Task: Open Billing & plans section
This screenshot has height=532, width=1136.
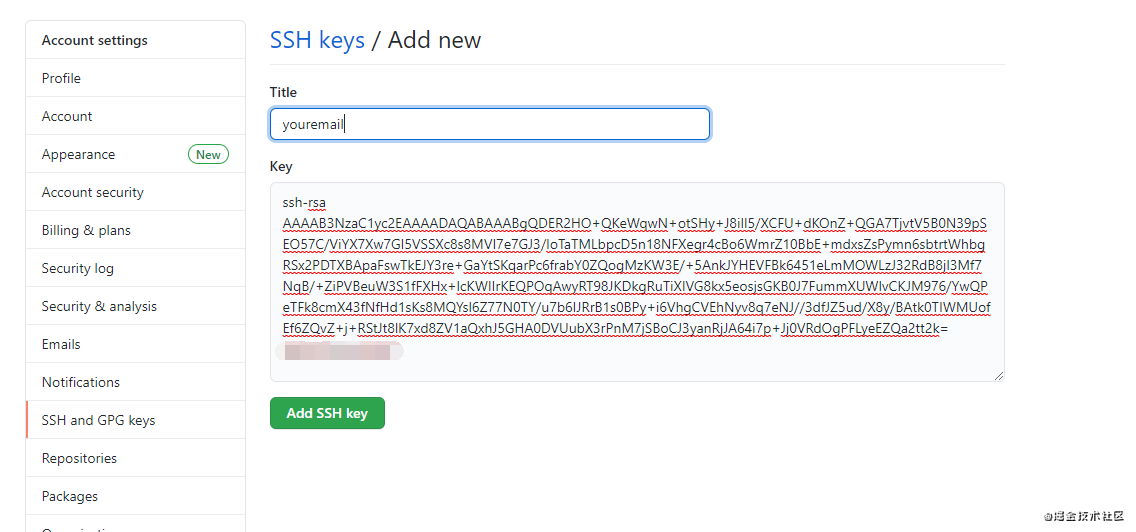Action: pos(86,230)
